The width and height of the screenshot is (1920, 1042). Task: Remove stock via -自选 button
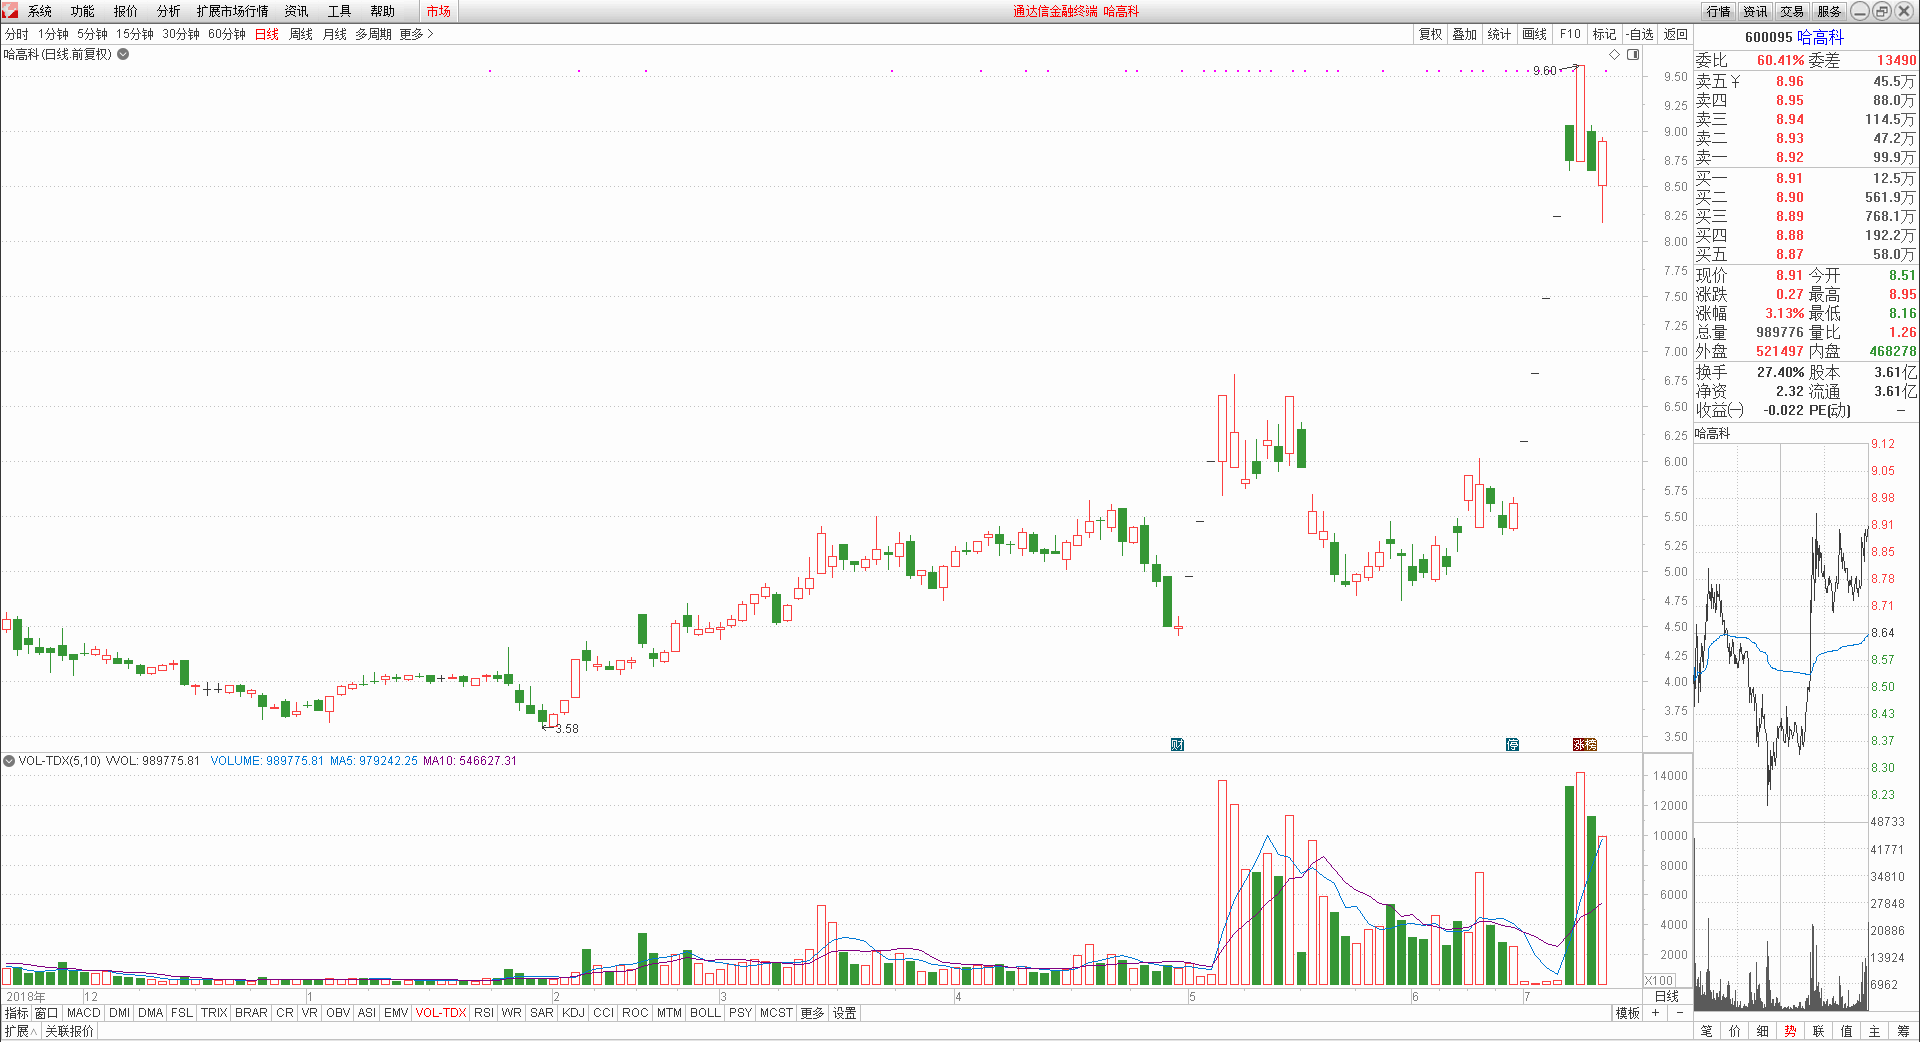(x=1640, y=34)
